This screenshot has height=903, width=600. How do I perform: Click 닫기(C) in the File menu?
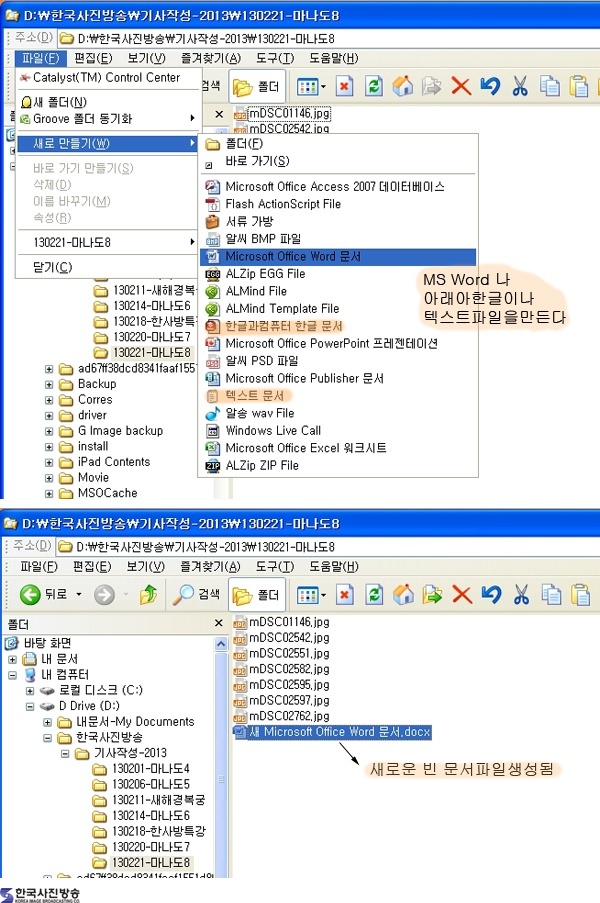click(x=107, y=267)
